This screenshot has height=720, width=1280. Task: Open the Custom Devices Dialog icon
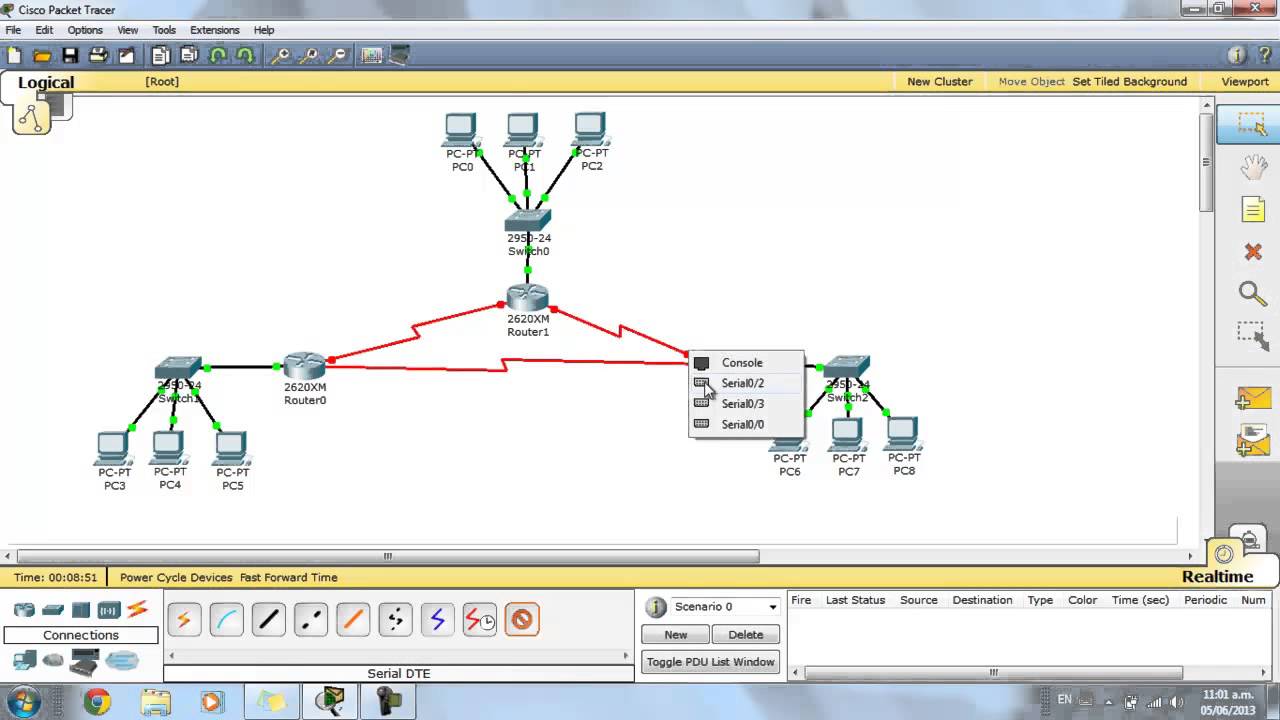[399, 55]
